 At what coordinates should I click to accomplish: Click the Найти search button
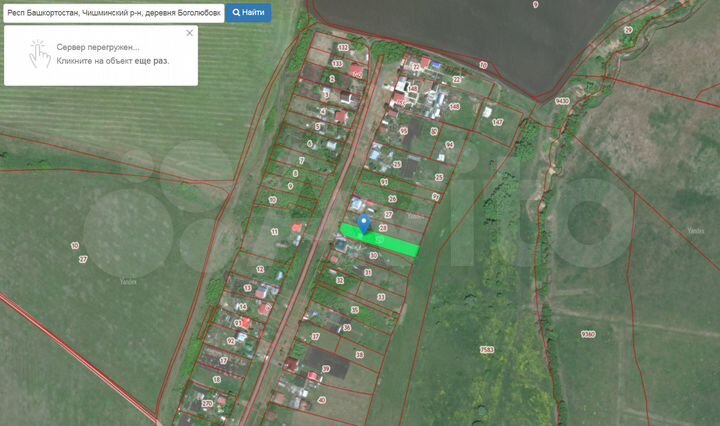pyautogui.click(x=247, y=12)
